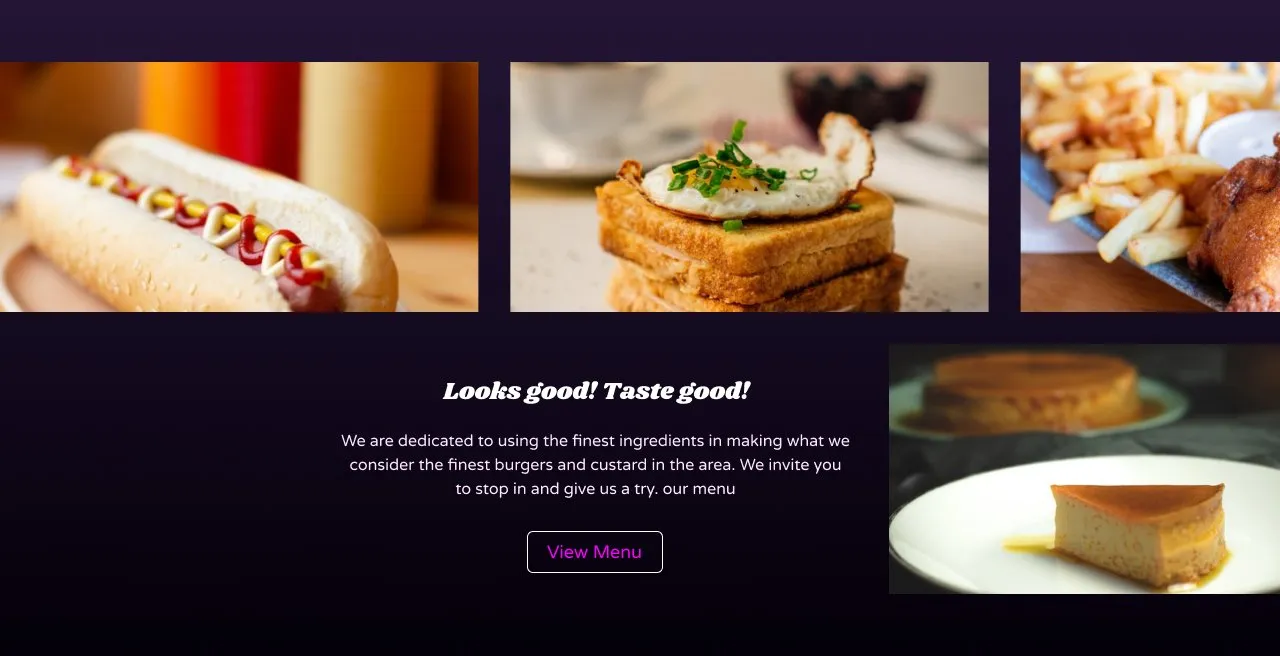
Task: Open the hot dog photo
Action: 239,187
